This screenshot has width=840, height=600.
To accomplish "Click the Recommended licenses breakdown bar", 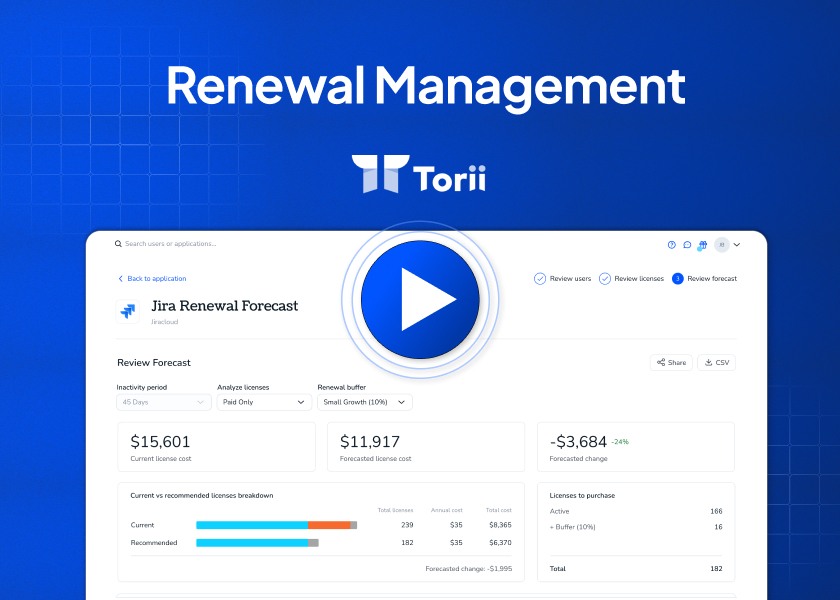I will [x=257, y=543].
